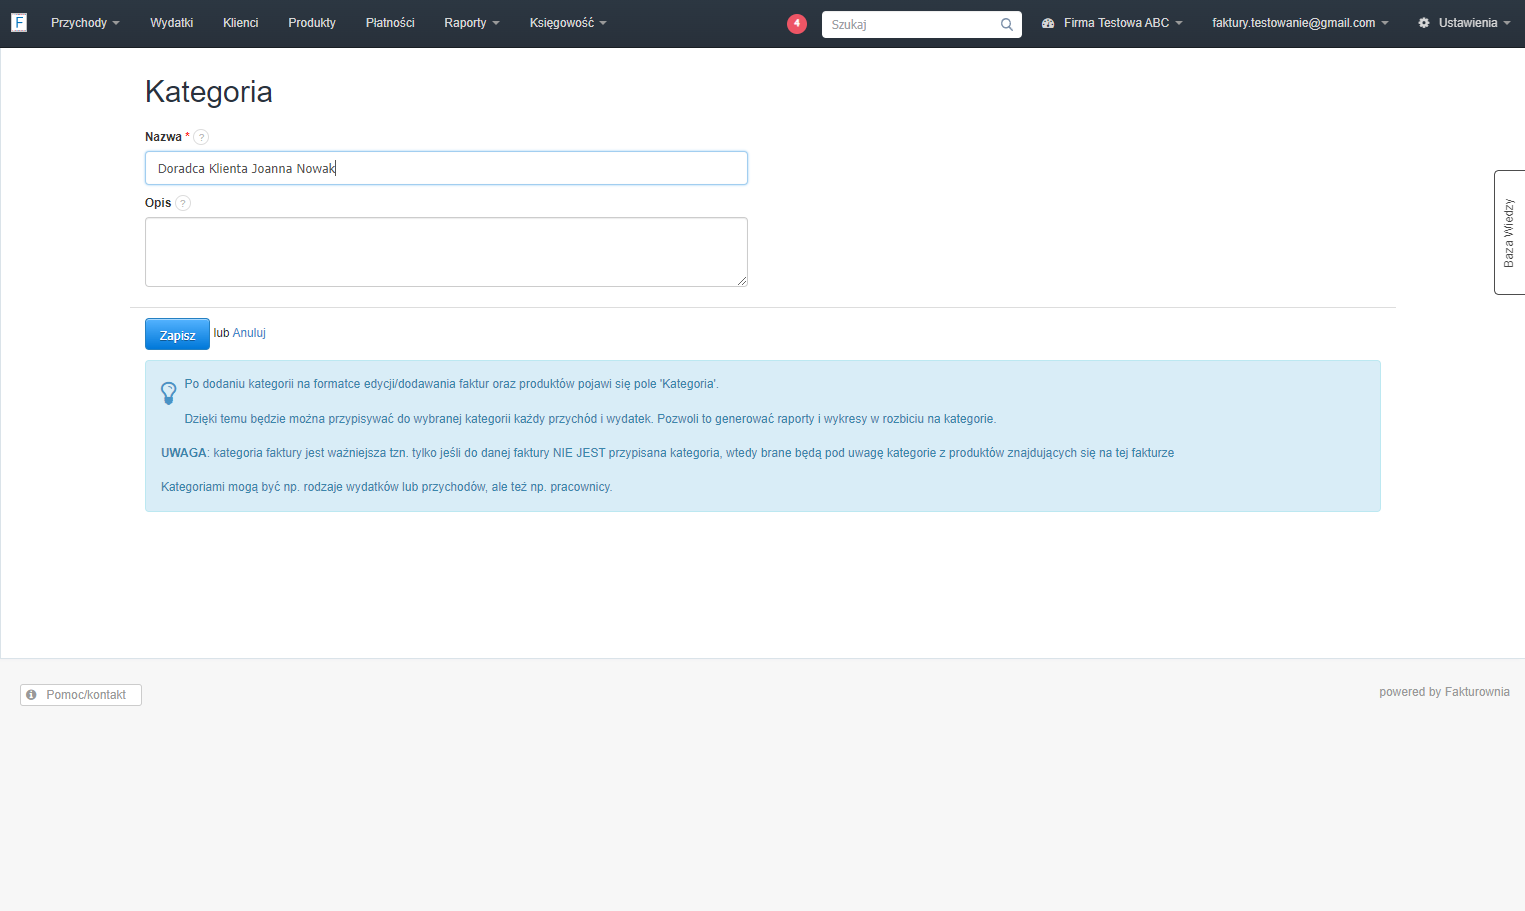The width and height of the screenshot is (1525, 911).
Task: Save the category with Zapisz button
Action: [x=177, y=334]
